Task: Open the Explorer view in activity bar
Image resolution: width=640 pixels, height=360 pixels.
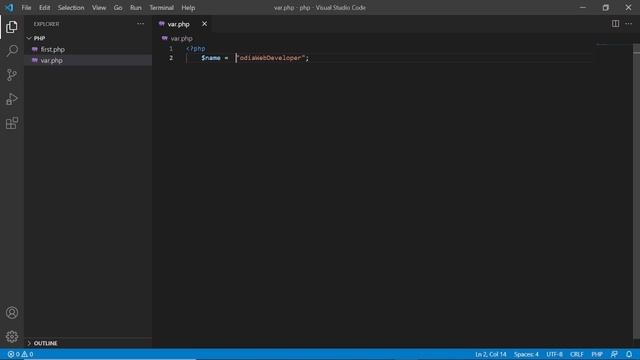Action: pyautogui.click(x=12, y=27)
